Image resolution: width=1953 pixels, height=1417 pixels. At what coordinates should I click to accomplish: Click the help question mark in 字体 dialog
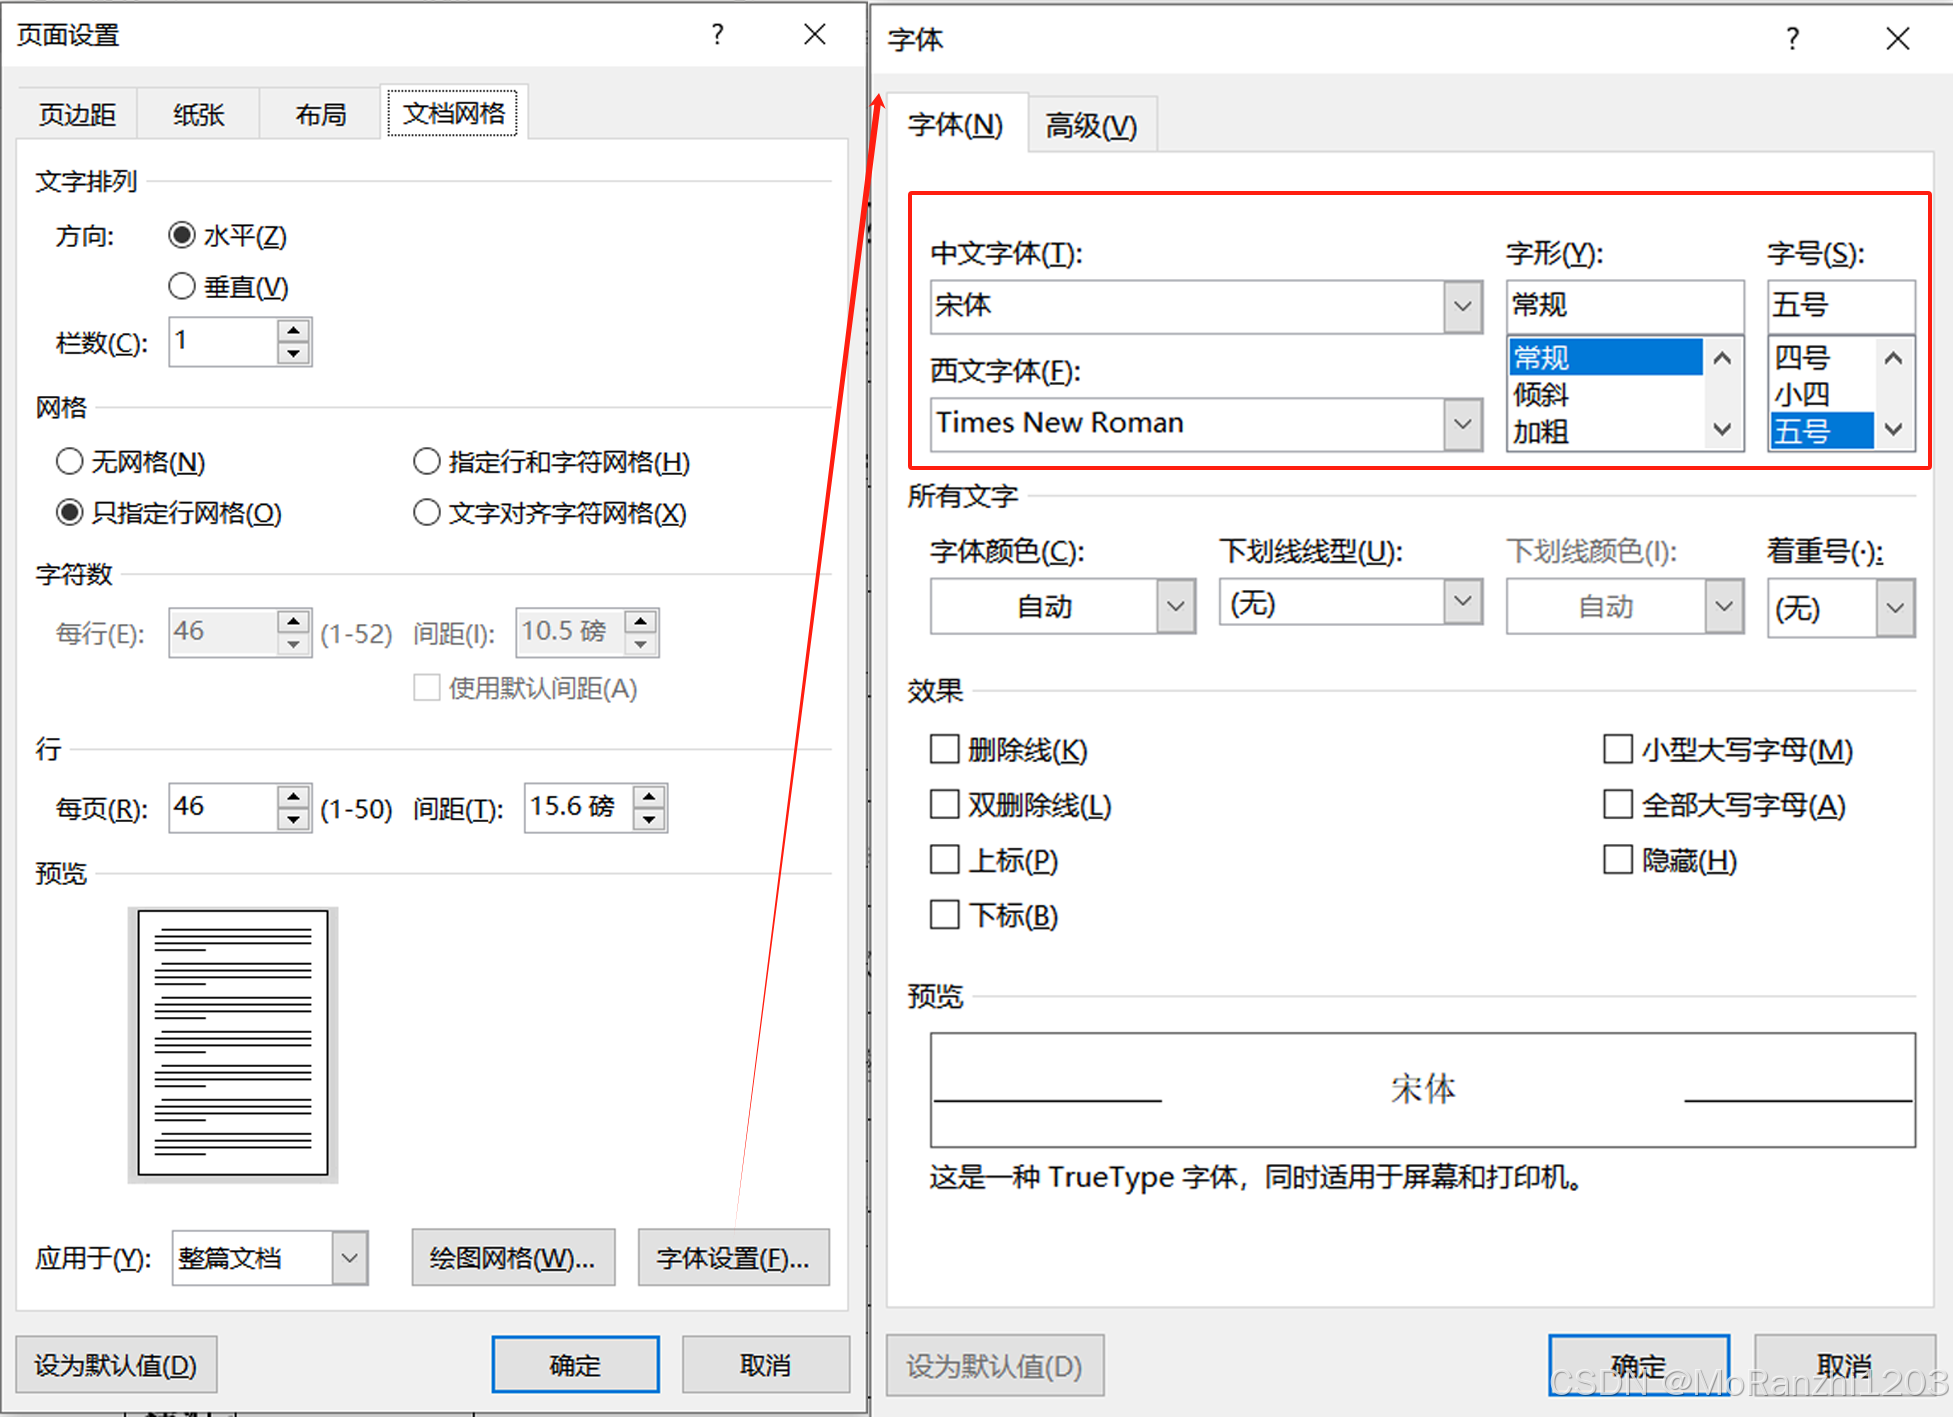(x=1792, y=39)
